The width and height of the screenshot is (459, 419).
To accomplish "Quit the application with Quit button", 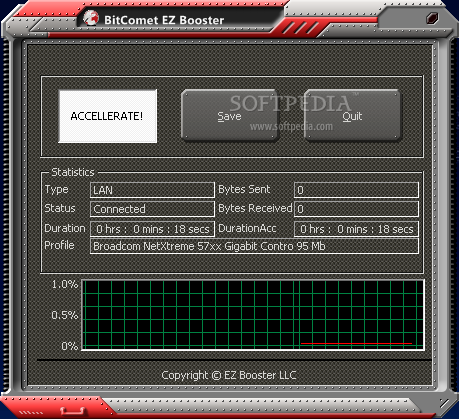I will coord(352,115).
